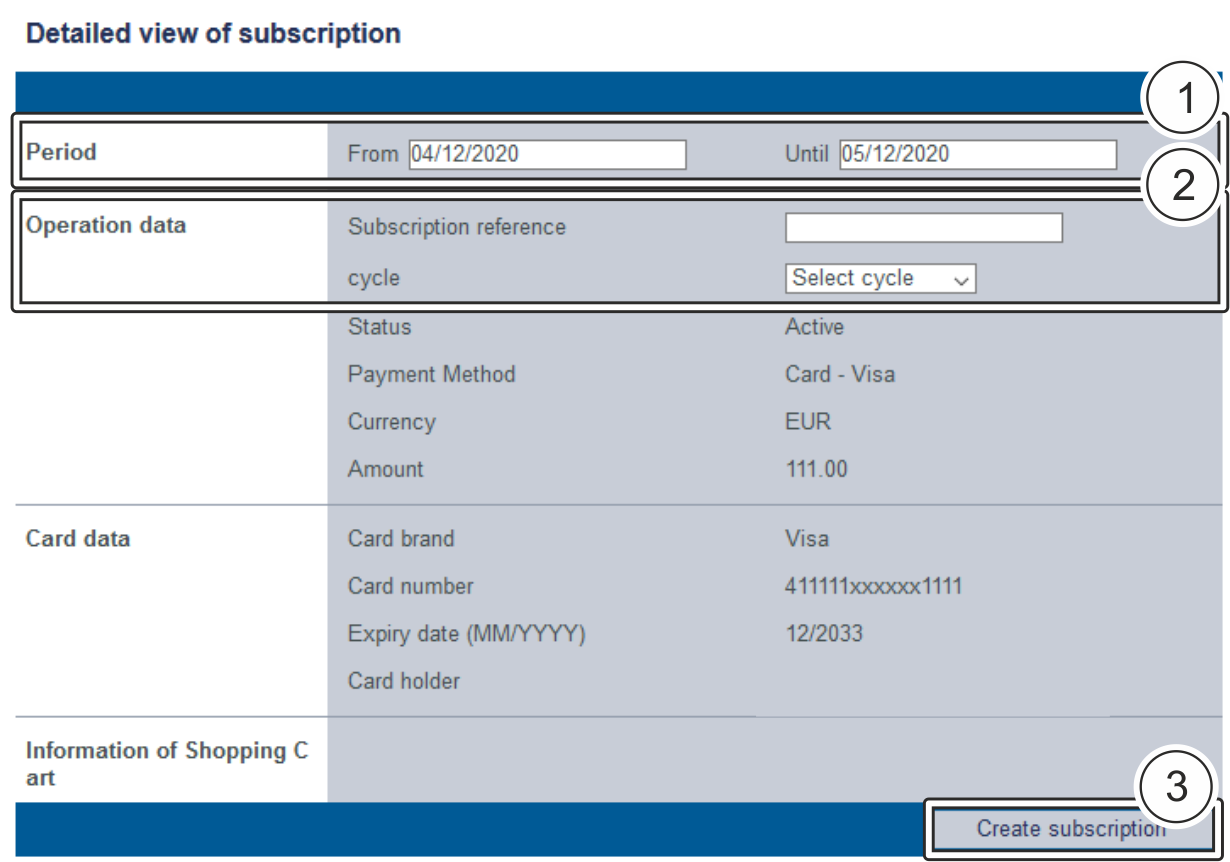Image resolution: width=1230 pixels, height=862 pixels.
Task: Focus the Subscription reference text box
Action: point(923,228)
